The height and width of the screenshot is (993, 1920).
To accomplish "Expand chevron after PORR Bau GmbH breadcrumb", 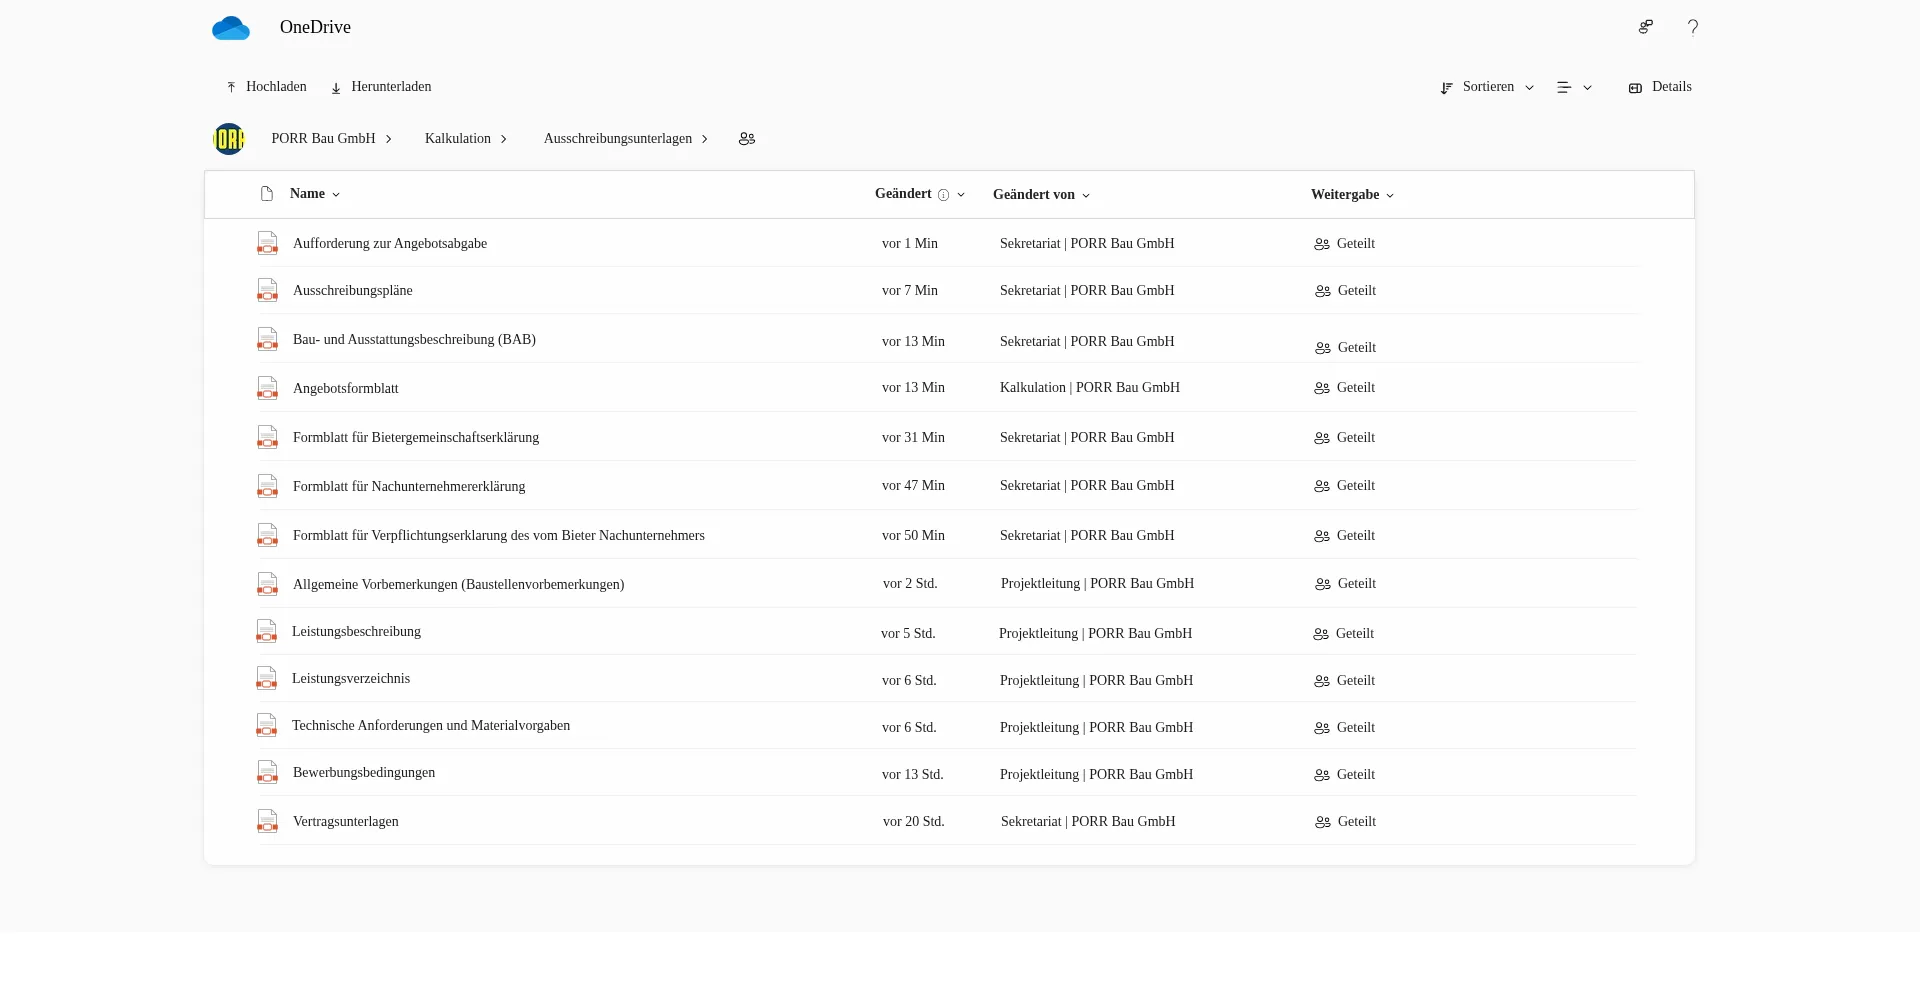I will [389, 139].
